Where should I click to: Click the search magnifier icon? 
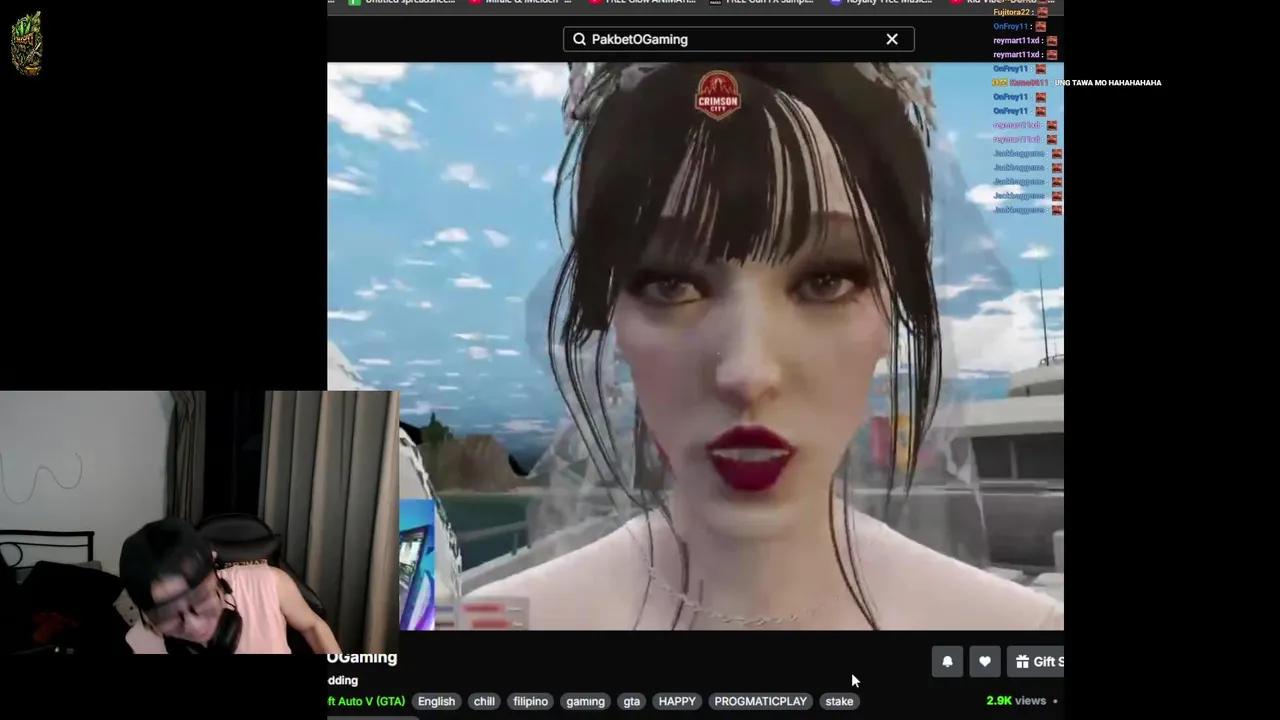tap(579, 39)
